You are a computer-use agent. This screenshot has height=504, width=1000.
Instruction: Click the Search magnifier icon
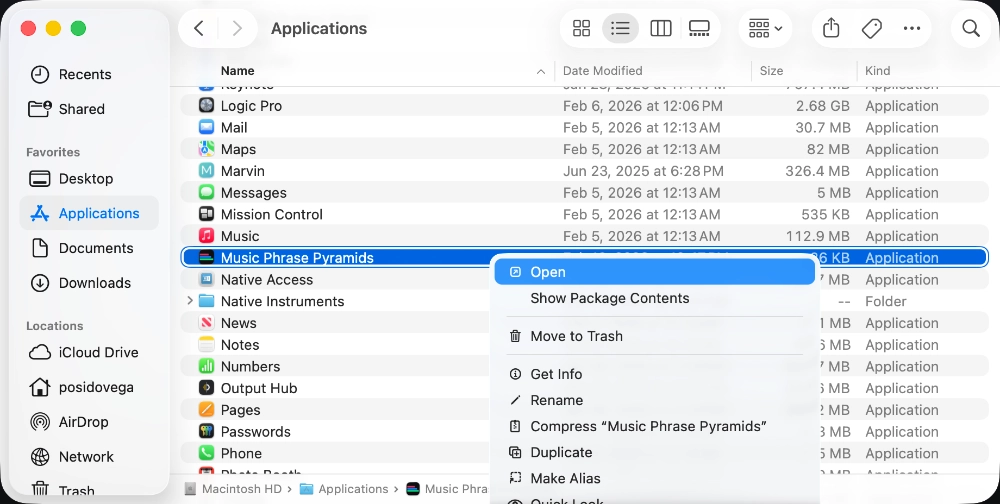tap(971, 28)
